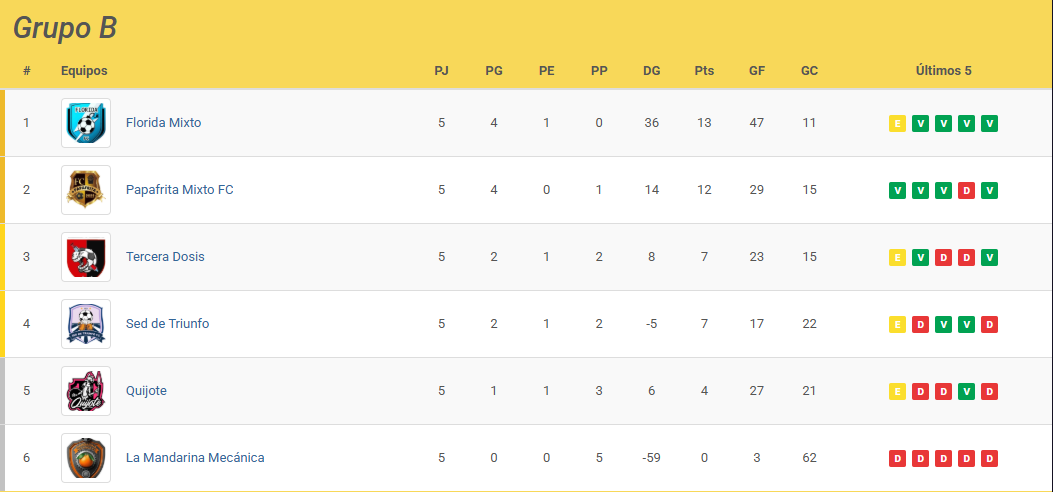Click the DG column header

[x=651, y=70]
